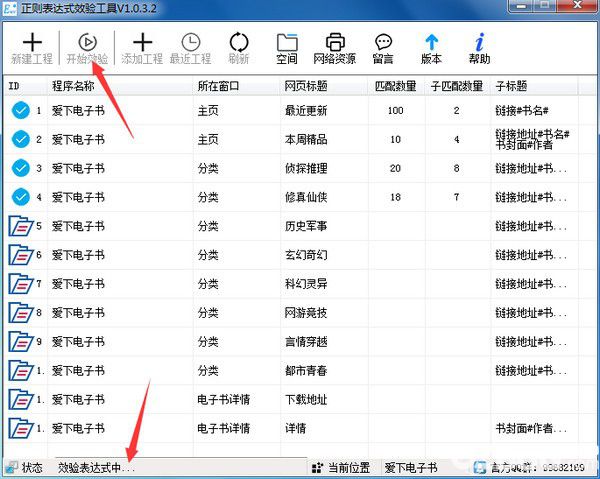The image size is (600, 479).
Task: Click the 当前位置 status bar icon
Action: coord(317,468)
